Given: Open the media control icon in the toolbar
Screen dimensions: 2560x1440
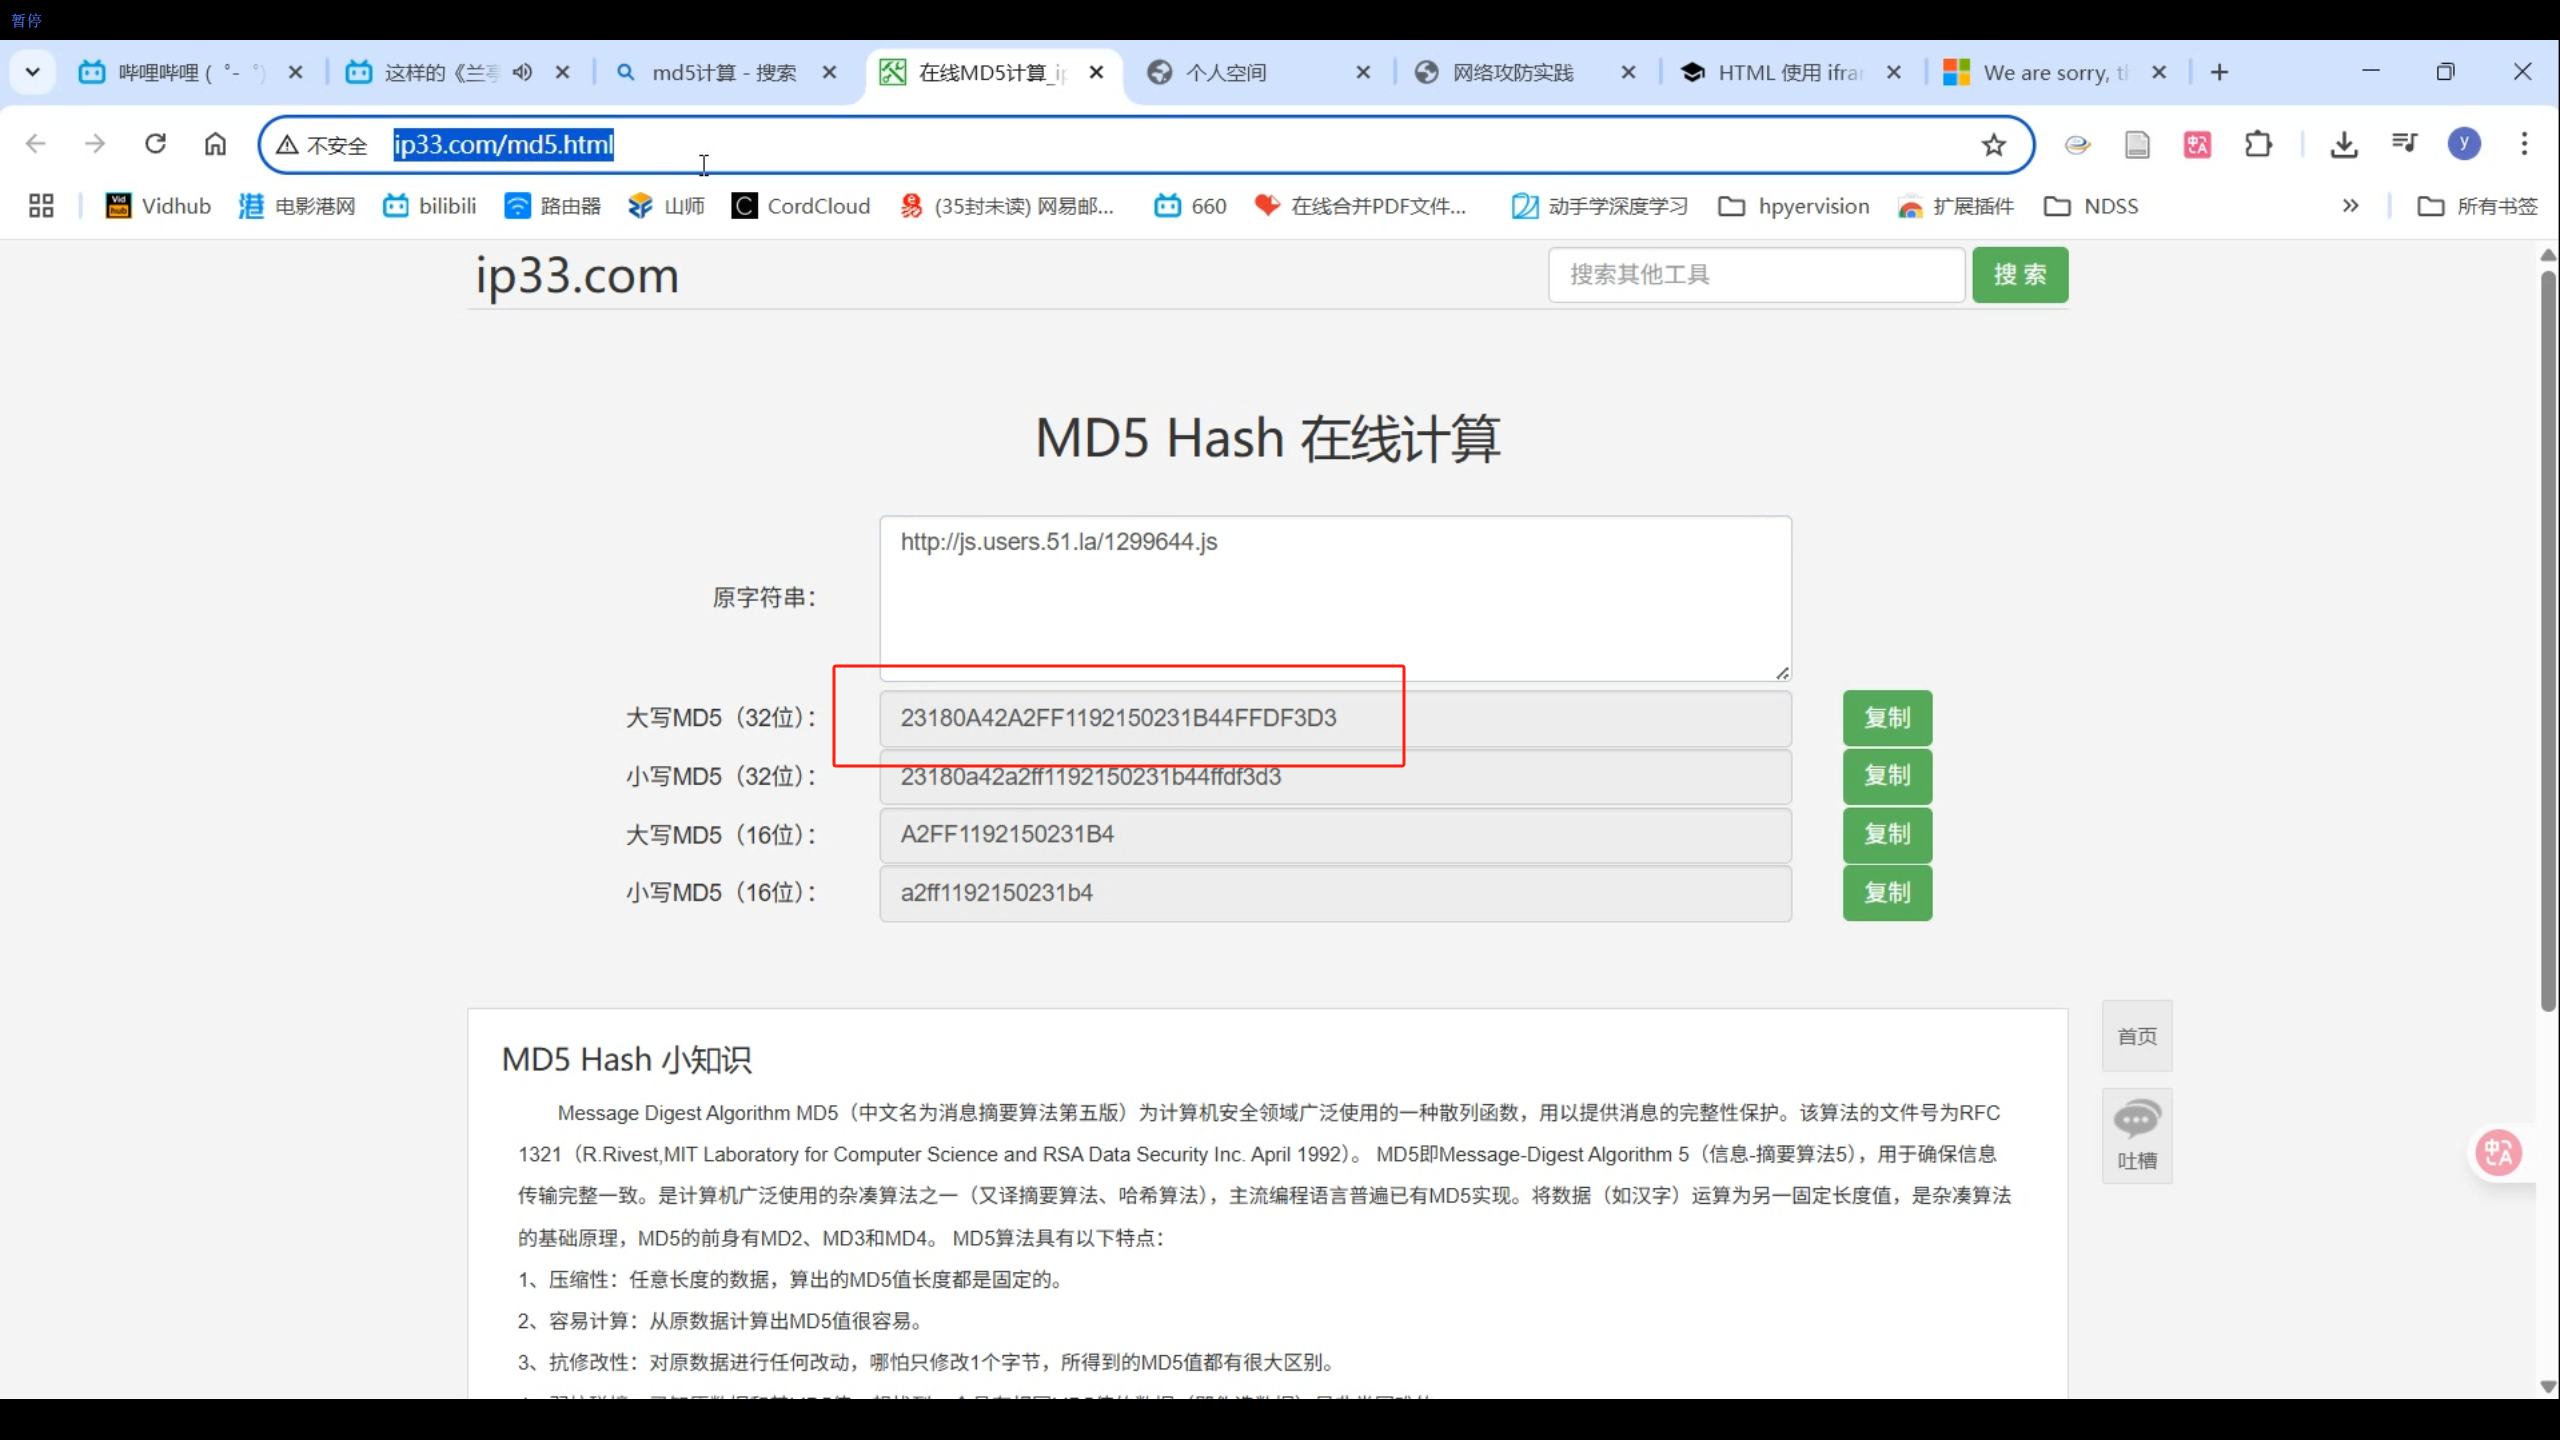Looking at the screenshot, I should point(2404,144).
